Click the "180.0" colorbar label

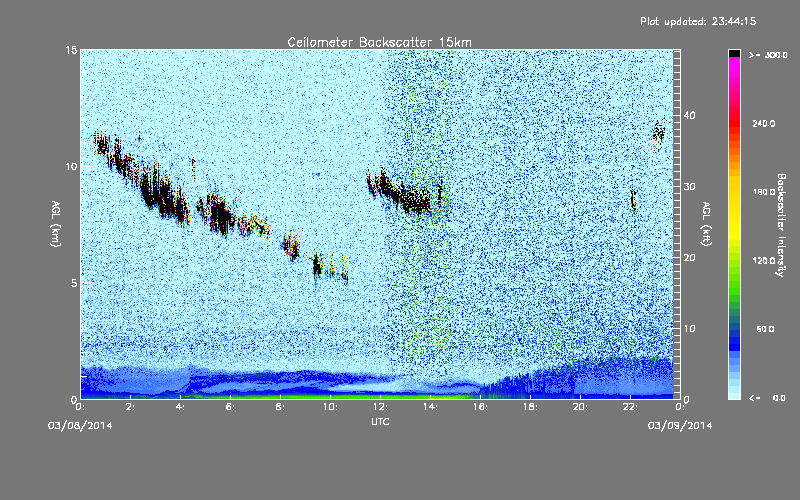tap(764, 192)
